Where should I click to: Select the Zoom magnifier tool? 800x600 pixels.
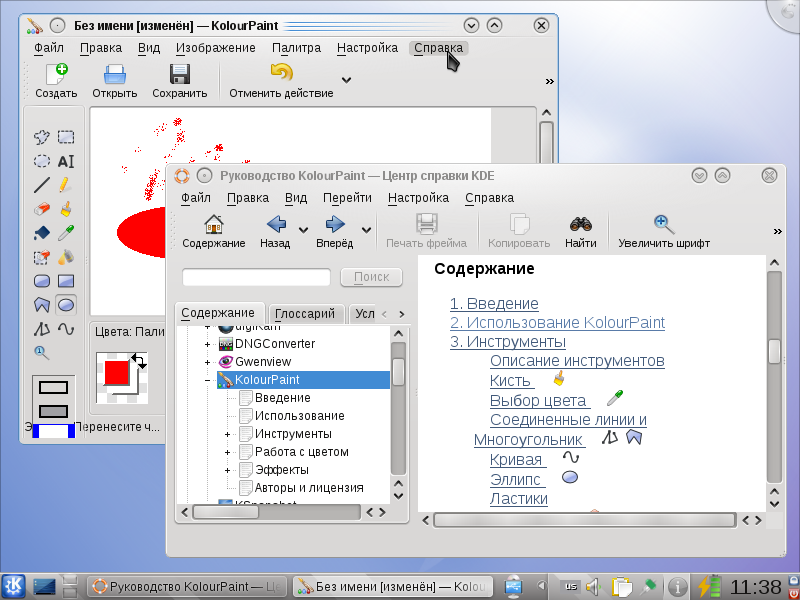coord(42,353)
